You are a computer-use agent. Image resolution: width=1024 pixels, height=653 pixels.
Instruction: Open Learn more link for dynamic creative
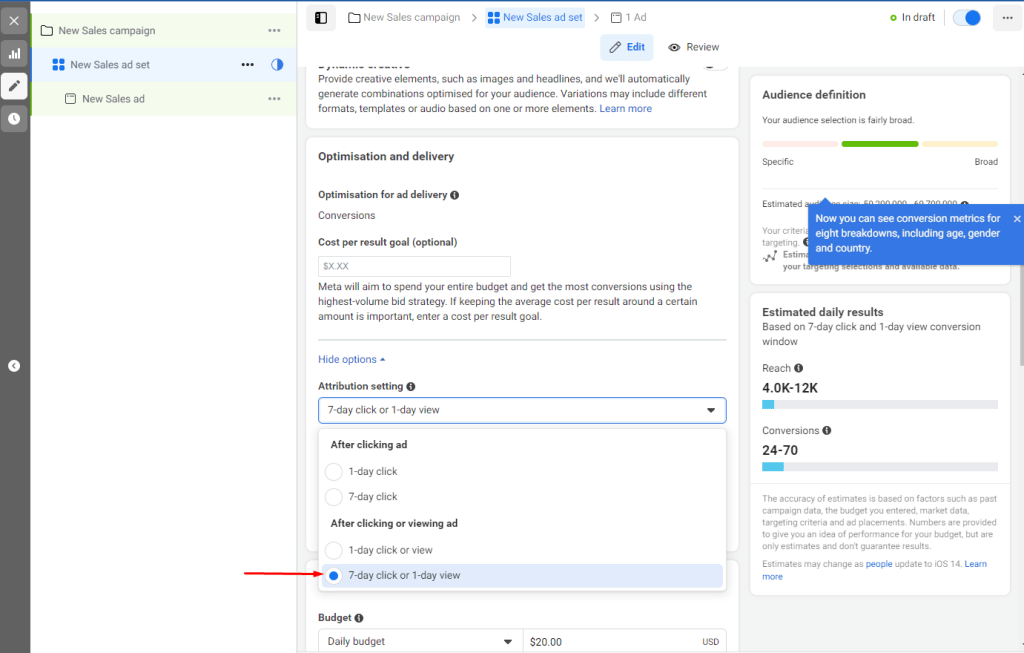click(x=626, y=108)
